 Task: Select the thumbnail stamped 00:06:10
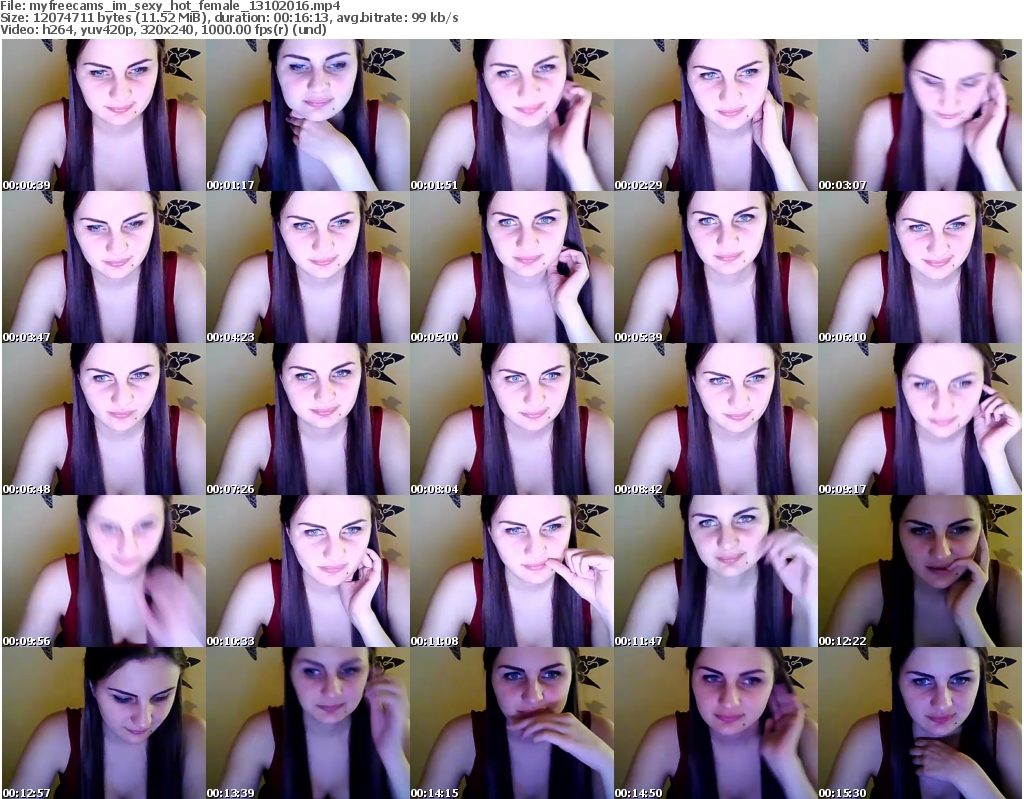pyautogui.click(x=920, y=267)
